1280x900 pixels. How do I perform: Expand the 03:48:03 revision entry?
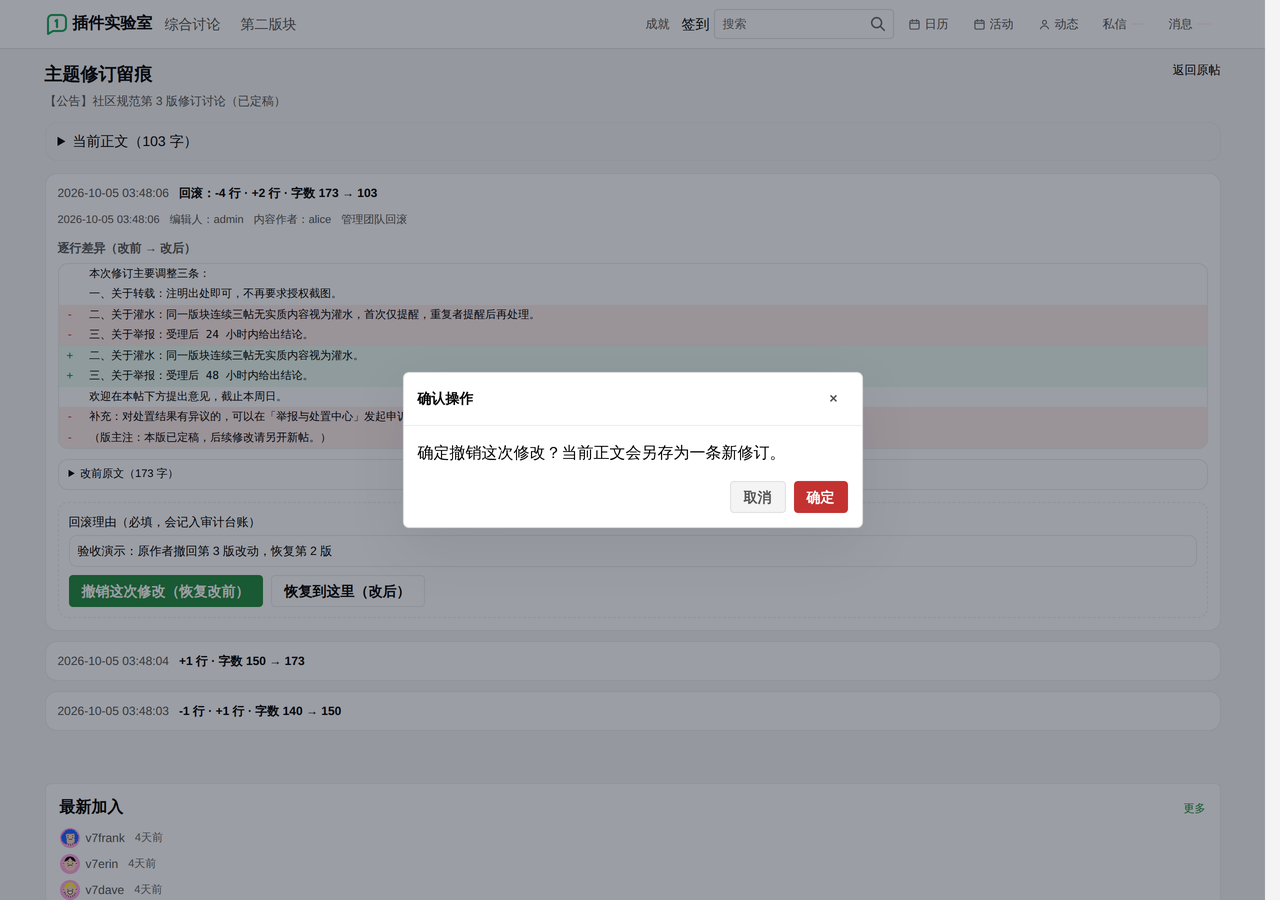pos(632,711)
